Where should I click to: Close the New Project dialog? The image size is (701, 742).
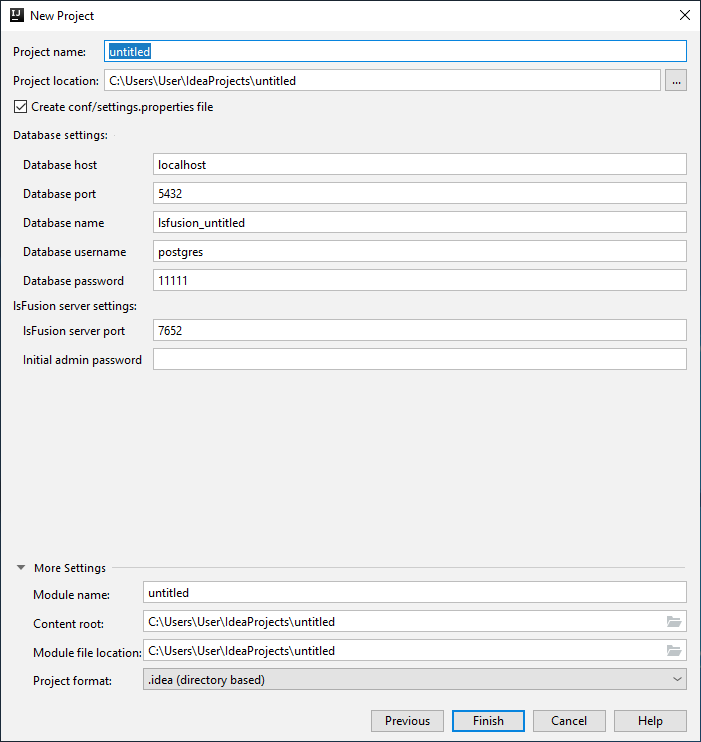(x=684, y=16)
